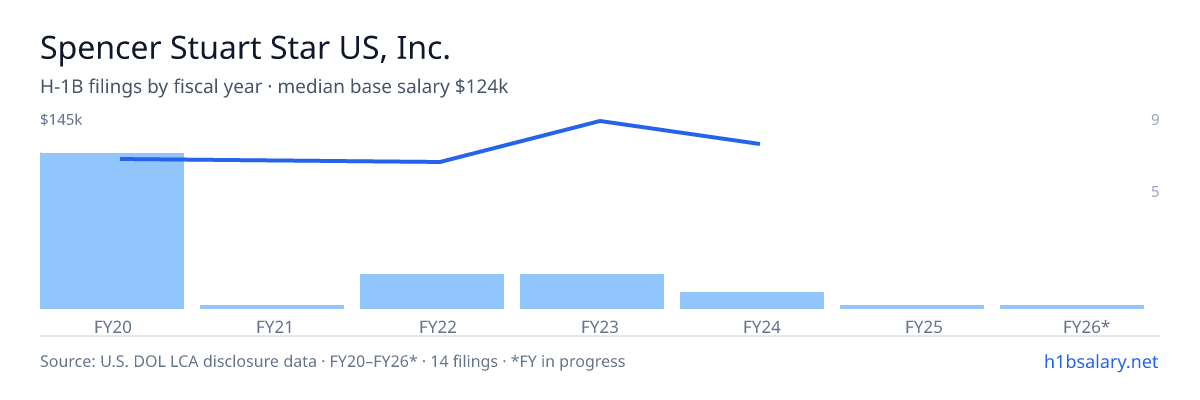Click the 9 filings axis label

(x=1155, y=120)
